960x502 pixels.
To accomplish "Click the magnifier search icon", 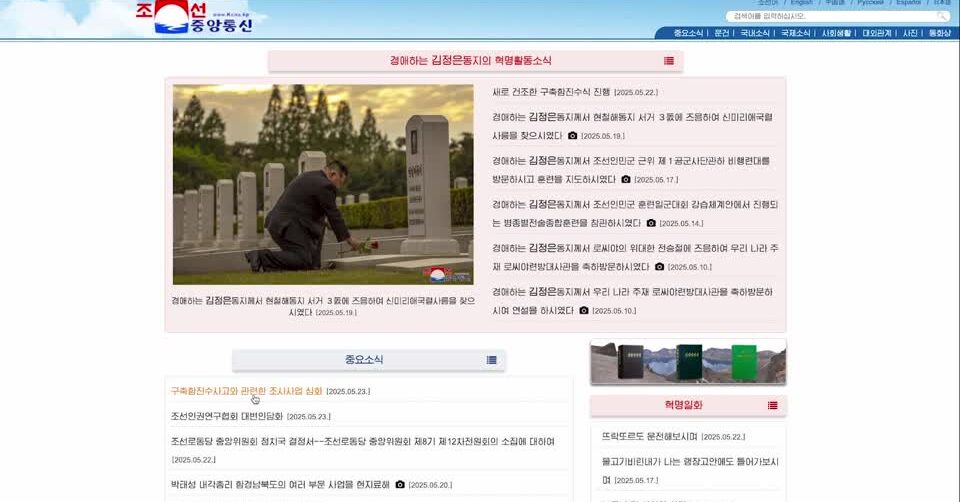I will (x=942, y=16).
